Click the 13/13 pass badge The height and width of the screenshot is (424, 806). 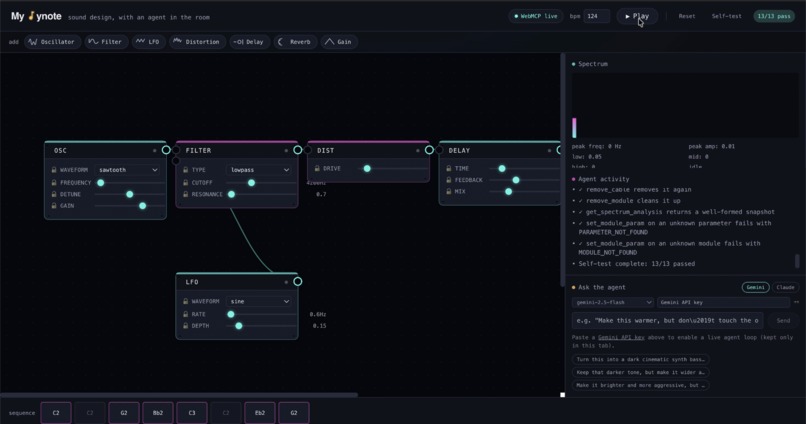click(774, 16)
